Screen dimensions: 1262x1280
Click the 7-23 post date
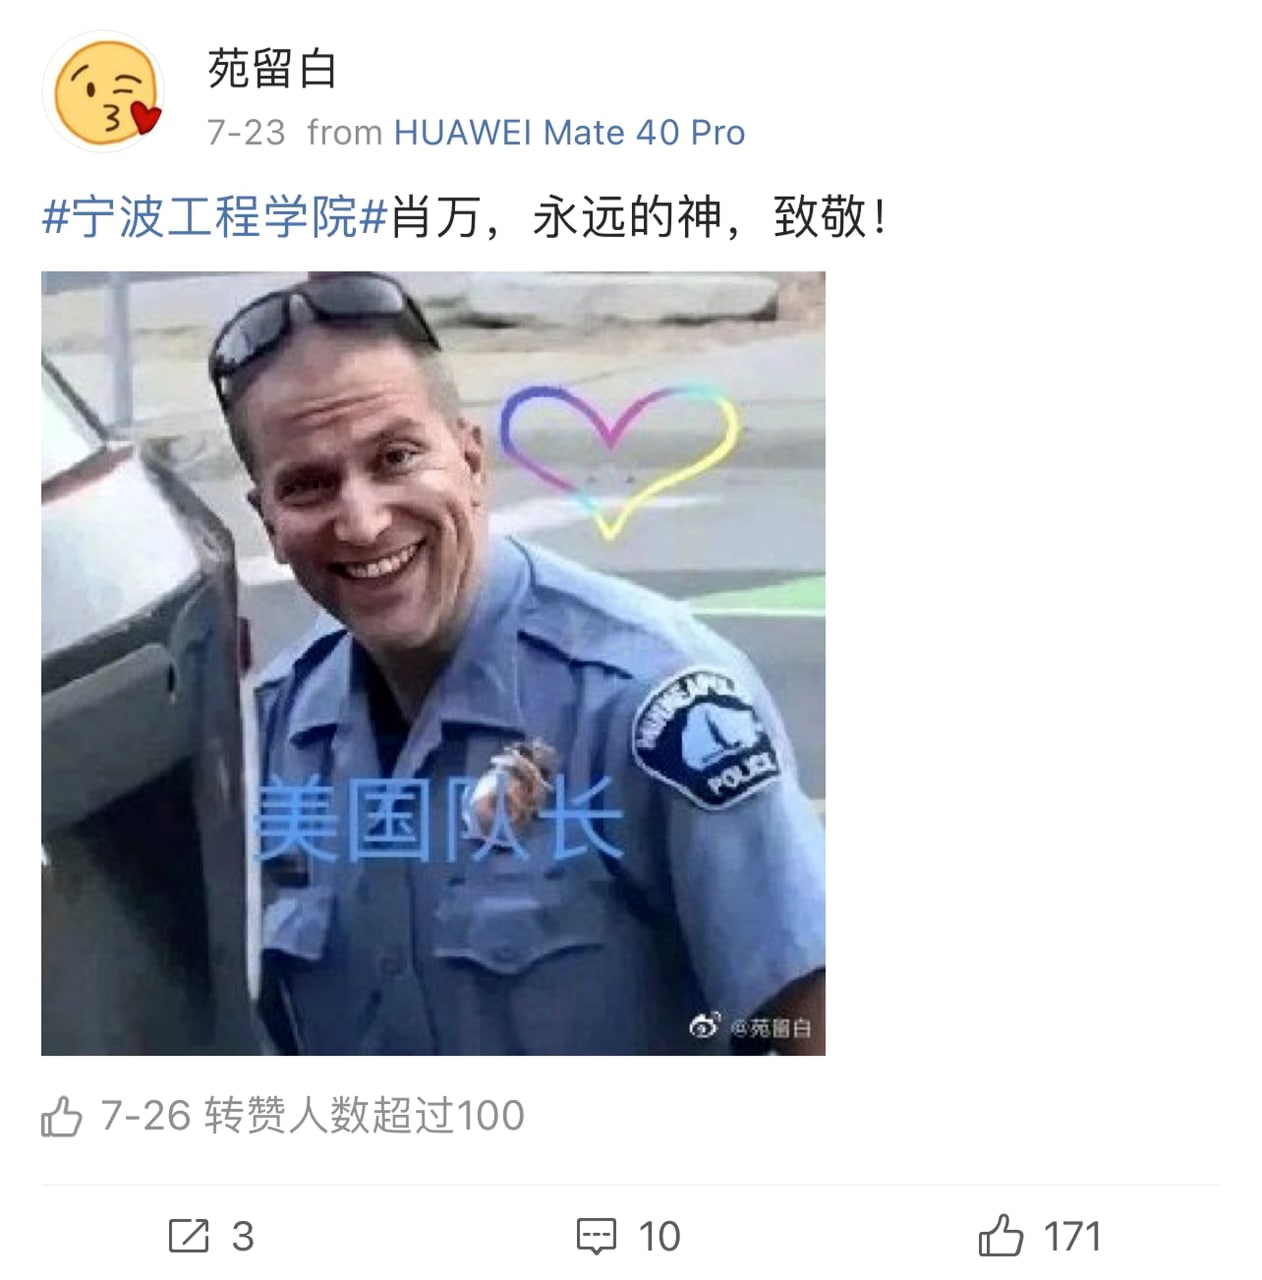tap(246, 132)
